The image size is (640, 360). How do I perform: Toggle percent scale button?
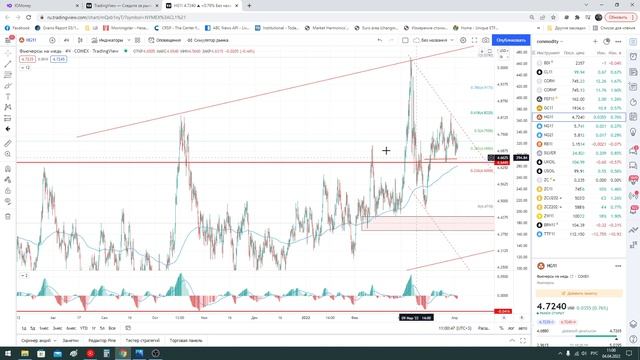(x=501, y=328)
